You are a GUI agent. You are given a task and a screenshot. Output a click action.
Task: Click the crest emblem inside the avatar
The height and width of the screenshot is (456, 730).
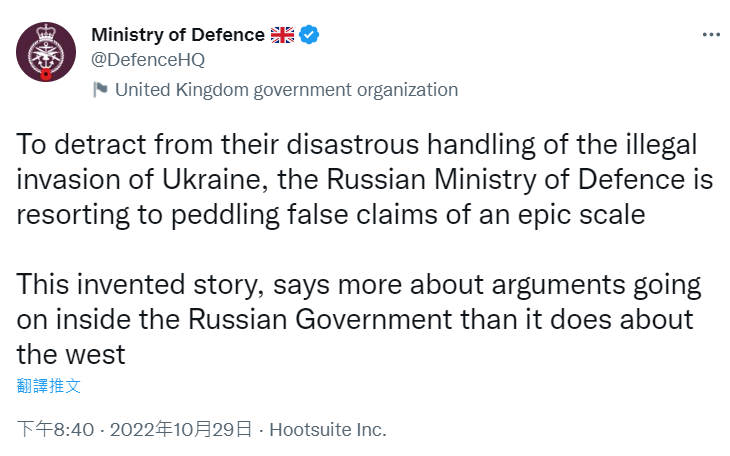click(x=47, y=47)
